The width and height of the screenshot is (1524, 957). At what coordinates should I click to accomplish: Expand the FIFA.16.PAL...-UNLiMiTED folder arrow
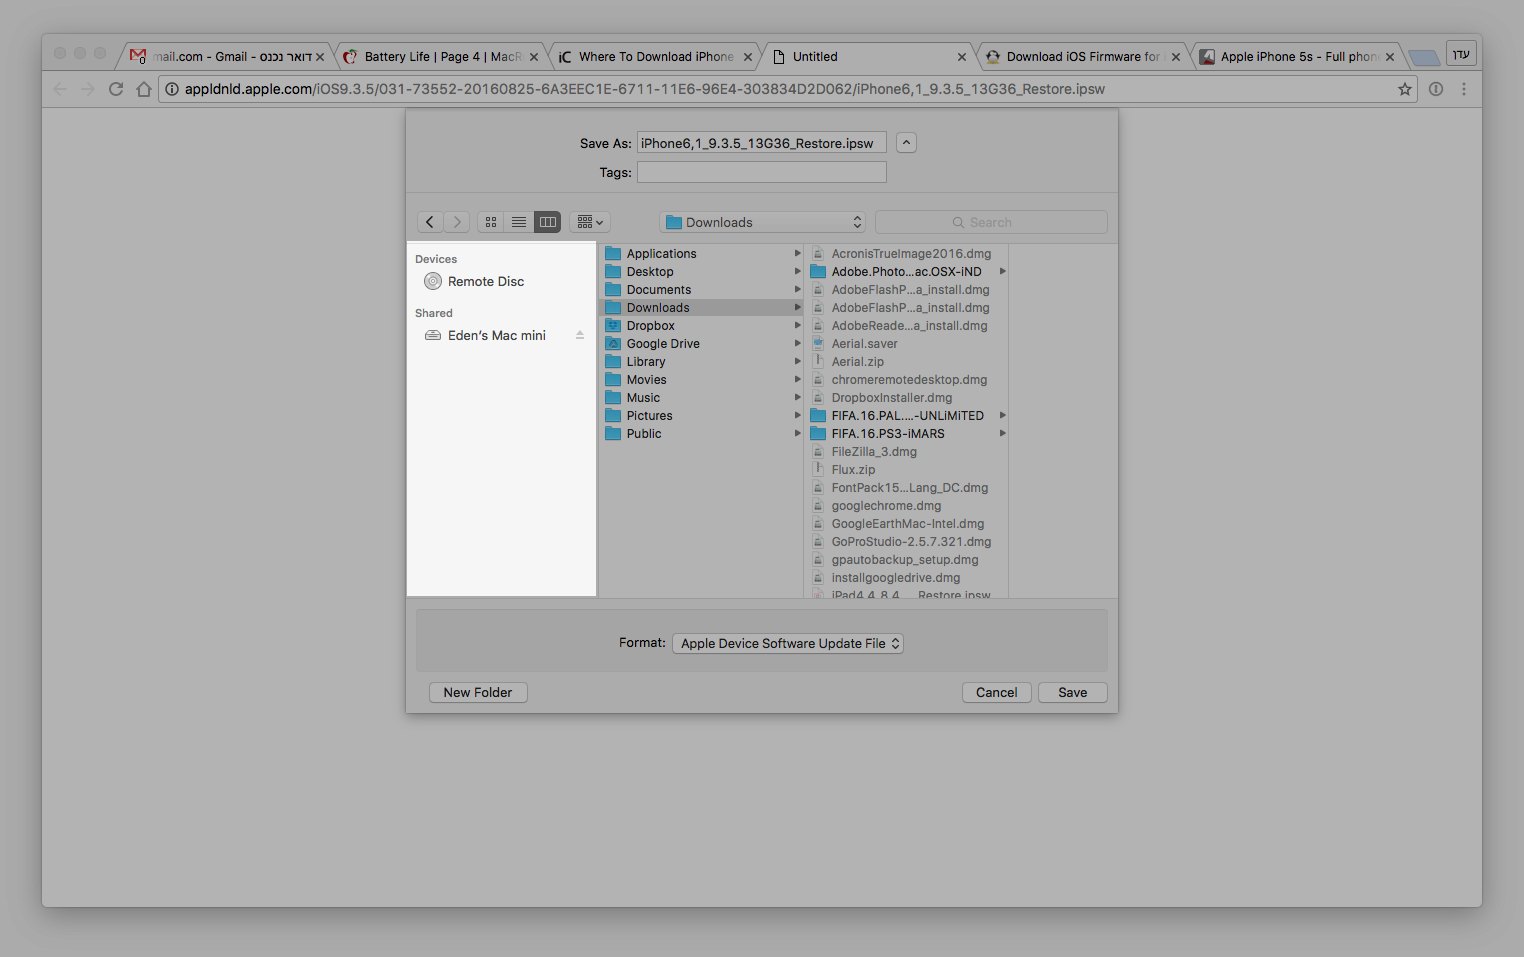point(1002,415)
